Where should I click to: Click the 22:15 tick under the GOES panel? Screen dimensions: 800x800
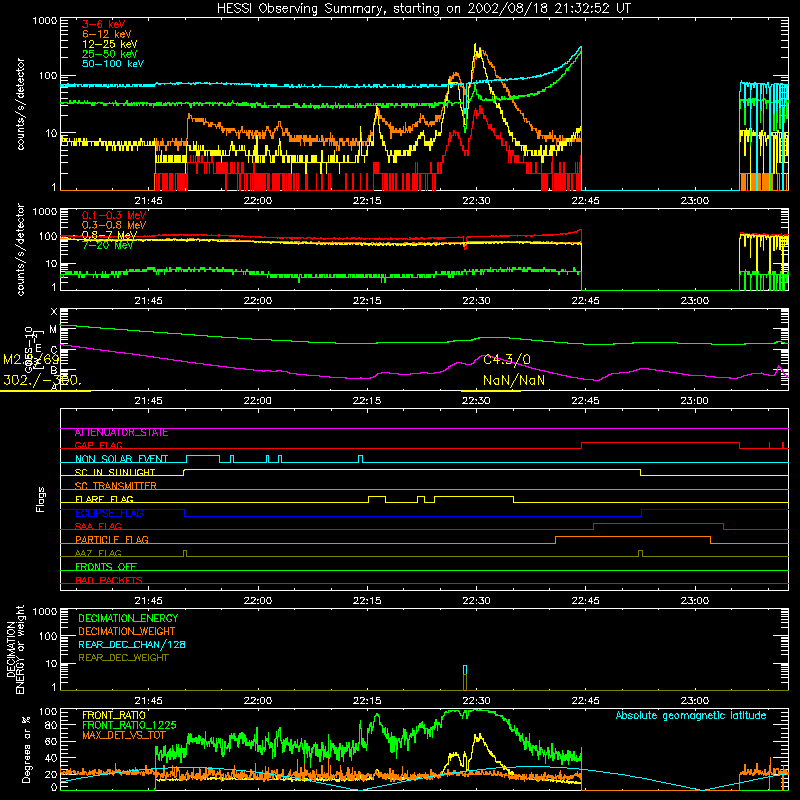point(367,401)
